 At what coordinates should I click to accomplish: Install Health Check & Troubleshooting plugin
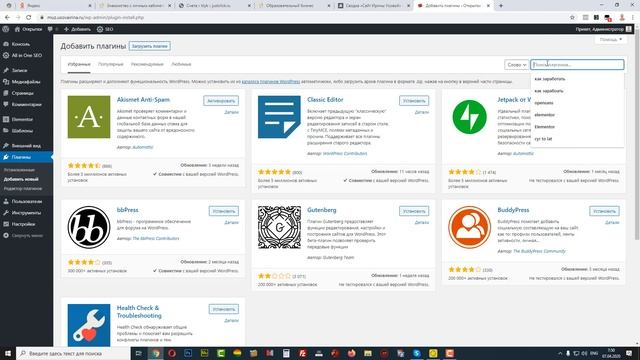[x=224, y=309]
